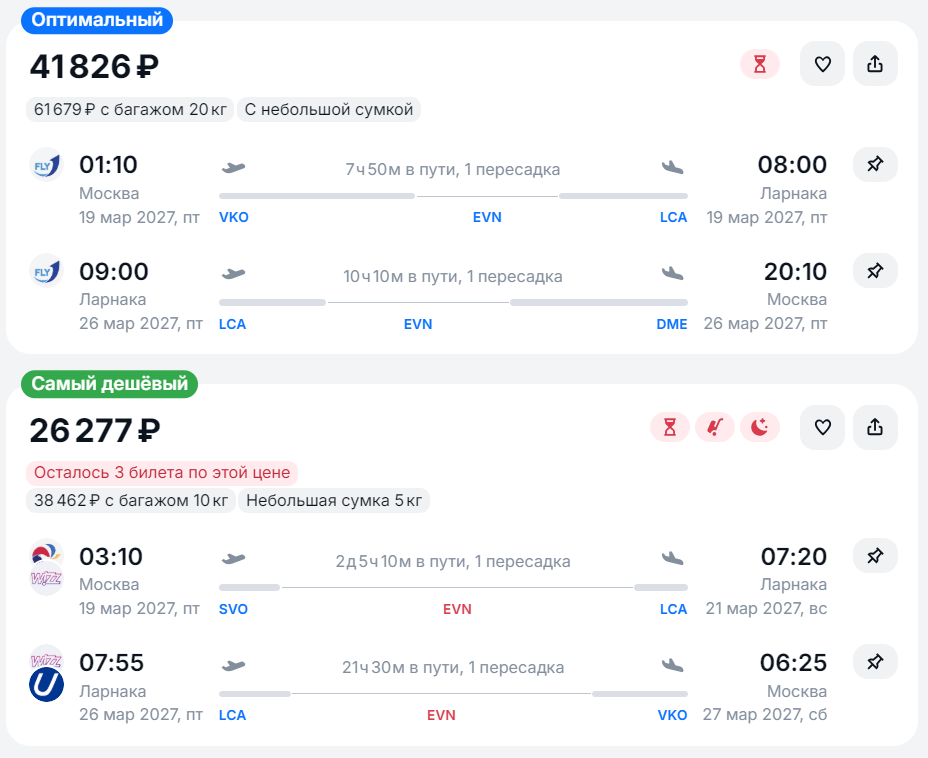
Task: Click the hourglass warning icon on the first ticket
Action: (760, 64)
